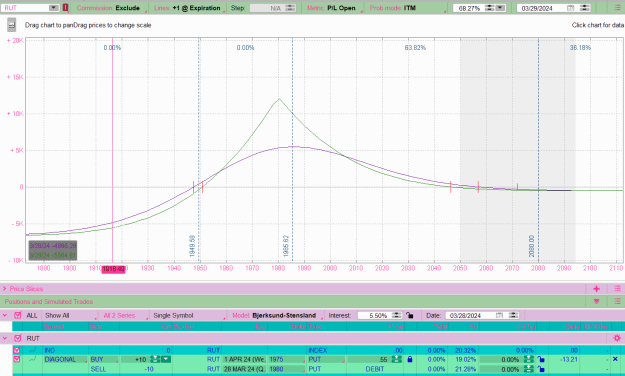Open the Prob mode ITM dropdown
This screenshot has height=376, width=625.
[406, 8]
